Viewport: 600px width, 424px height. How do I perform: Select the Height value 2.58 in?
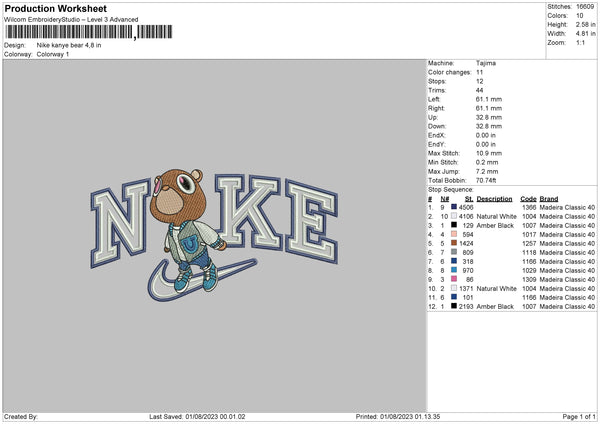[585, 24]
